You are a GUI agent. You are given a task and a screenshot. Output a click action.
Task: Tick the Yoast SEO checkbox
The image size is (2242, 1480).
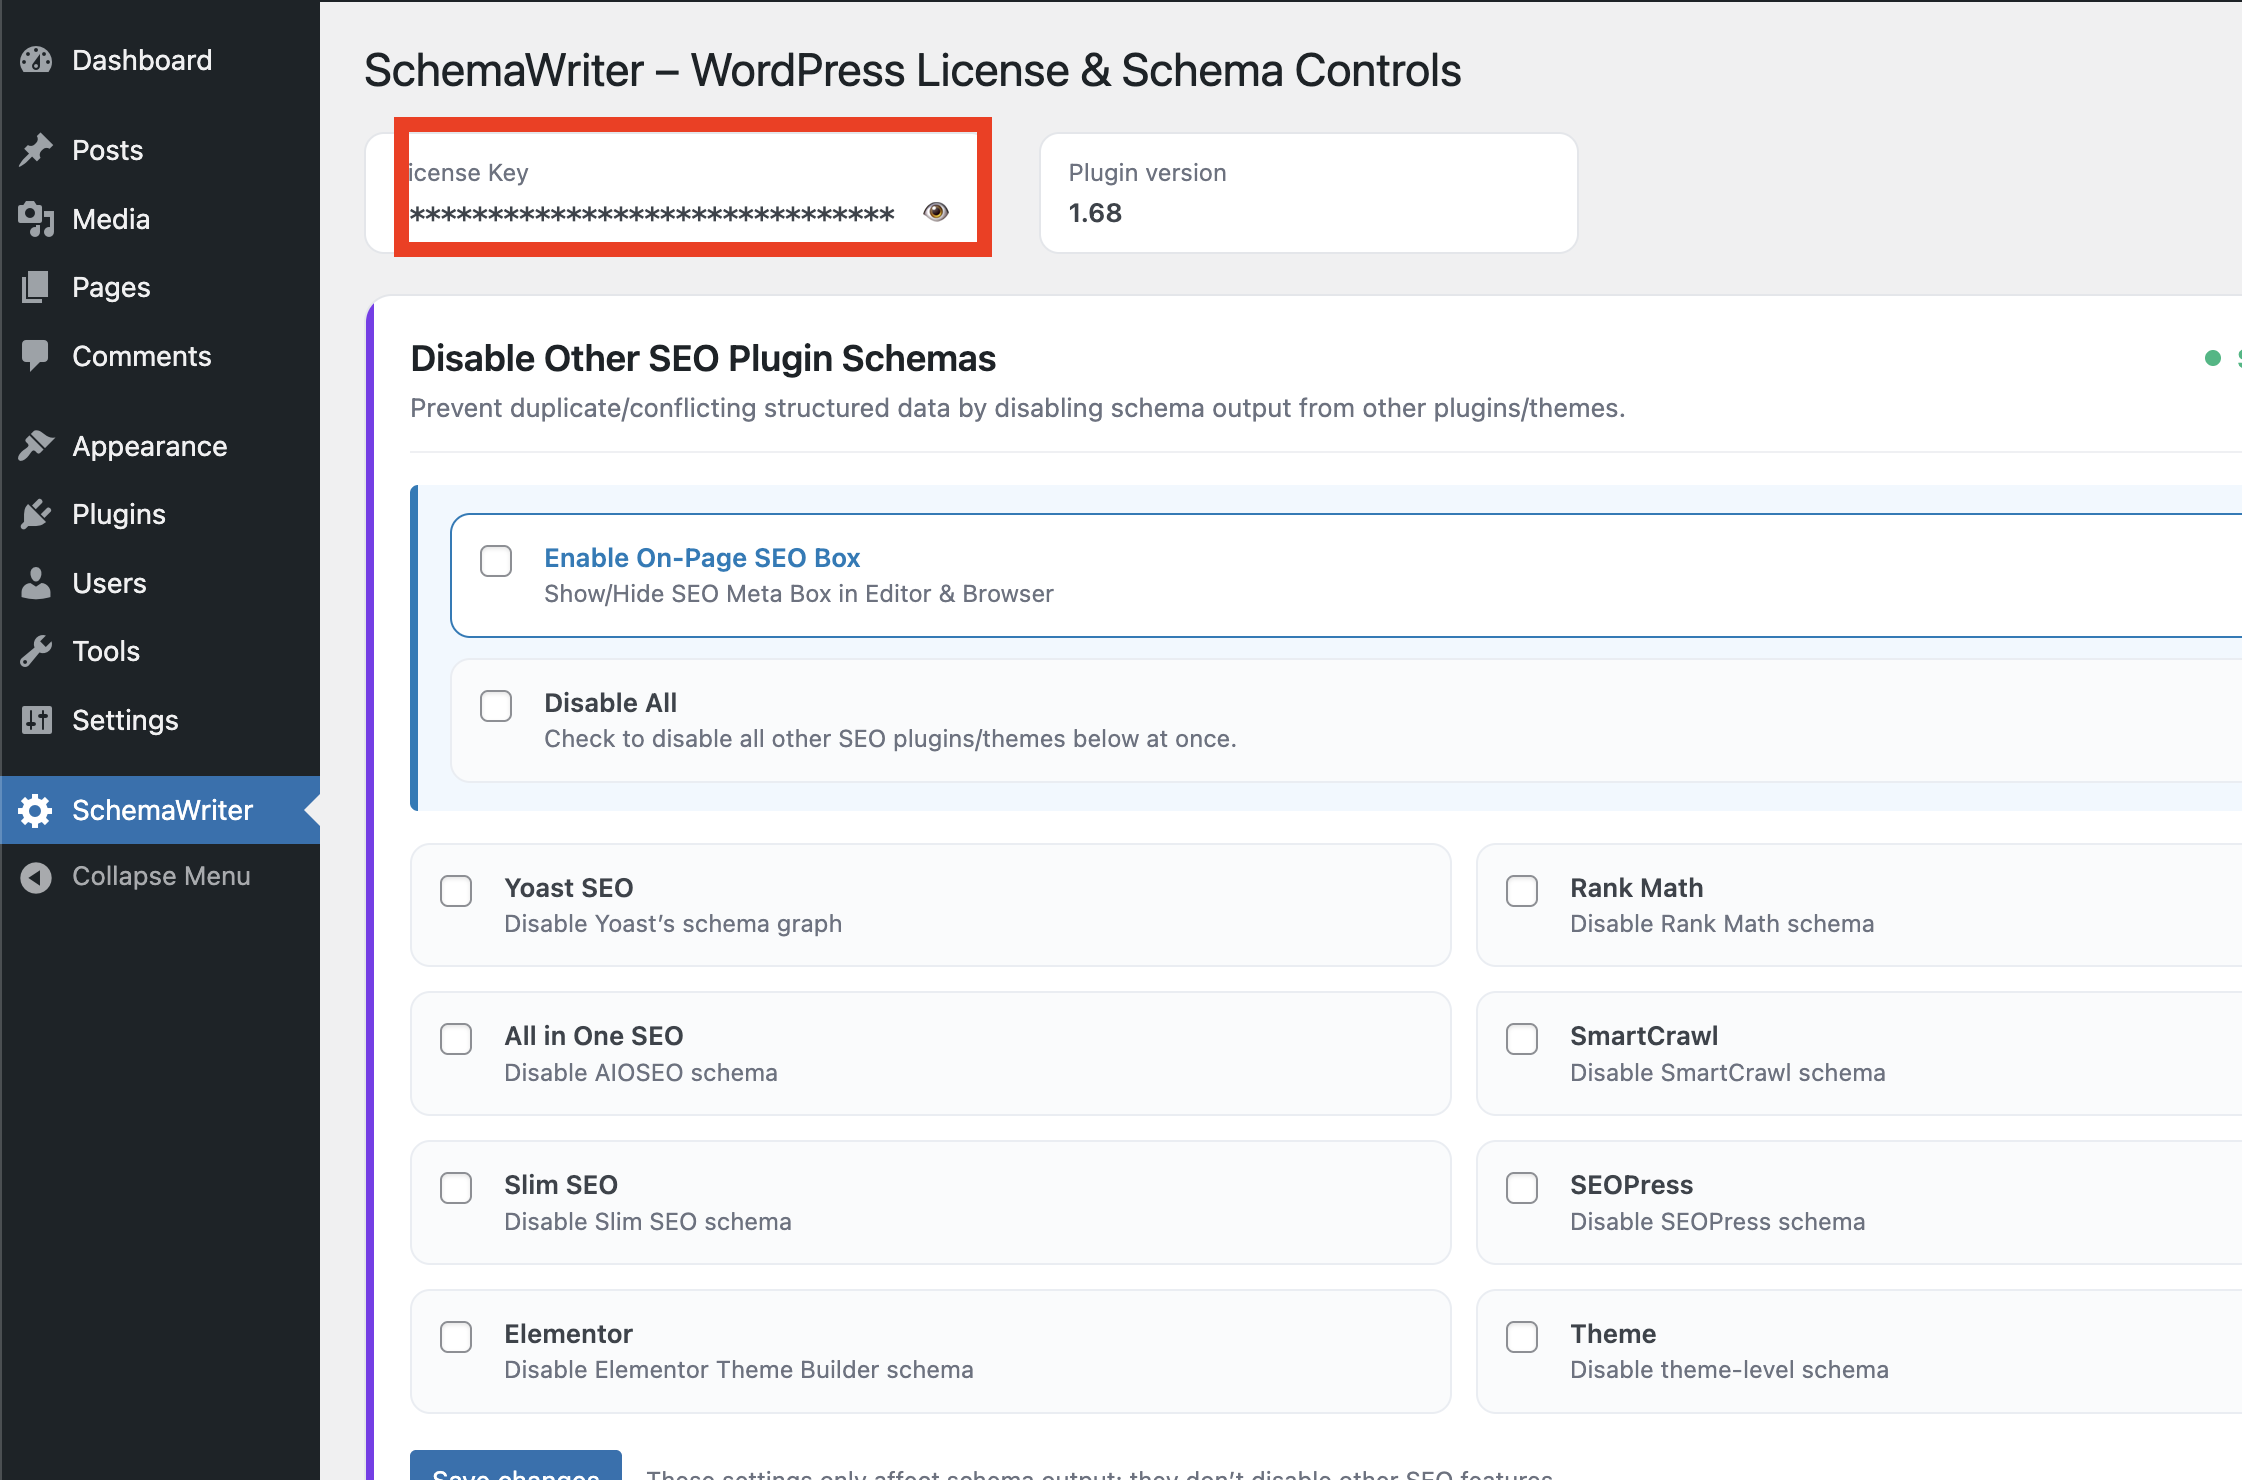[x=456, y=891]
